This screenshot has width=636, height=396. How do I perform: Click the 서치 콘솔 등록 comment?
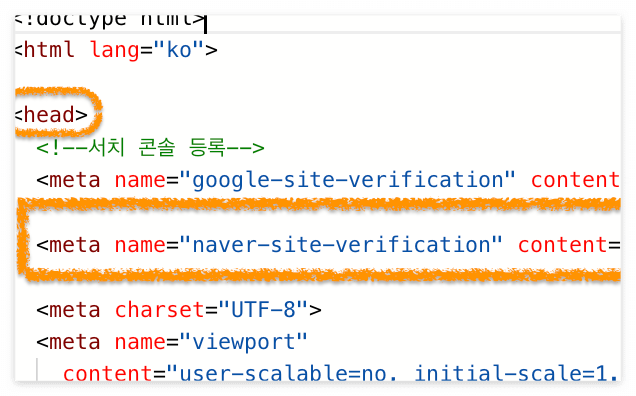[150, 148]
